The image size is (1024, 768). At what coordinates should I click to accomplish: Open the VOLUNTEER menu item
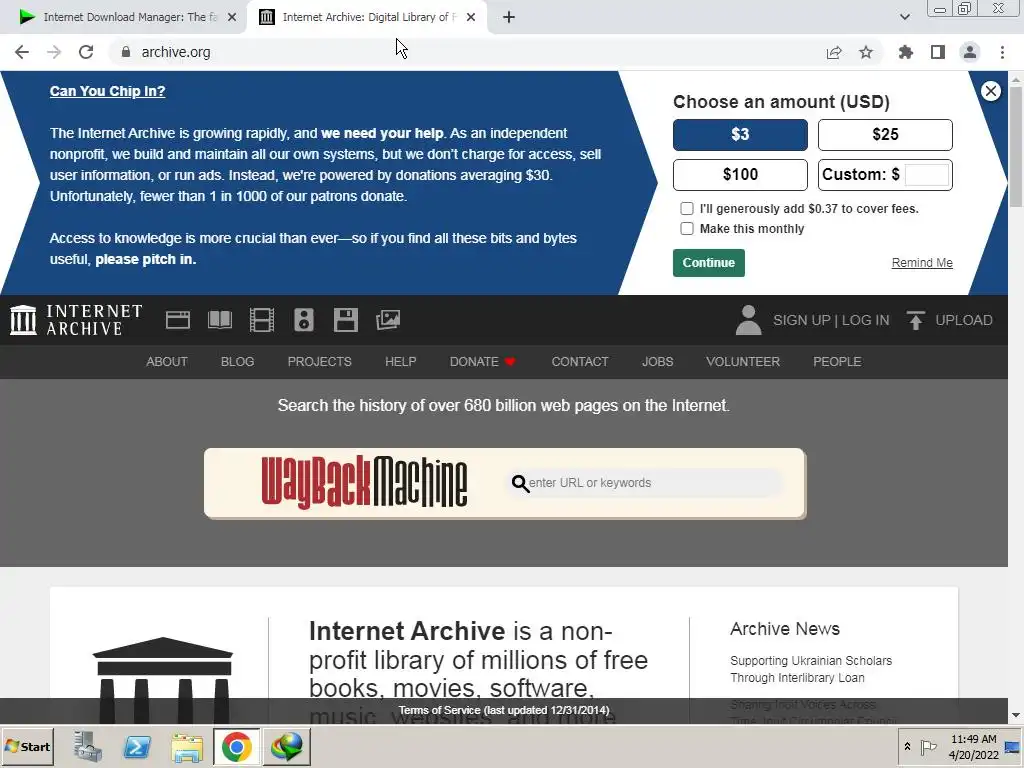point(743,362)
